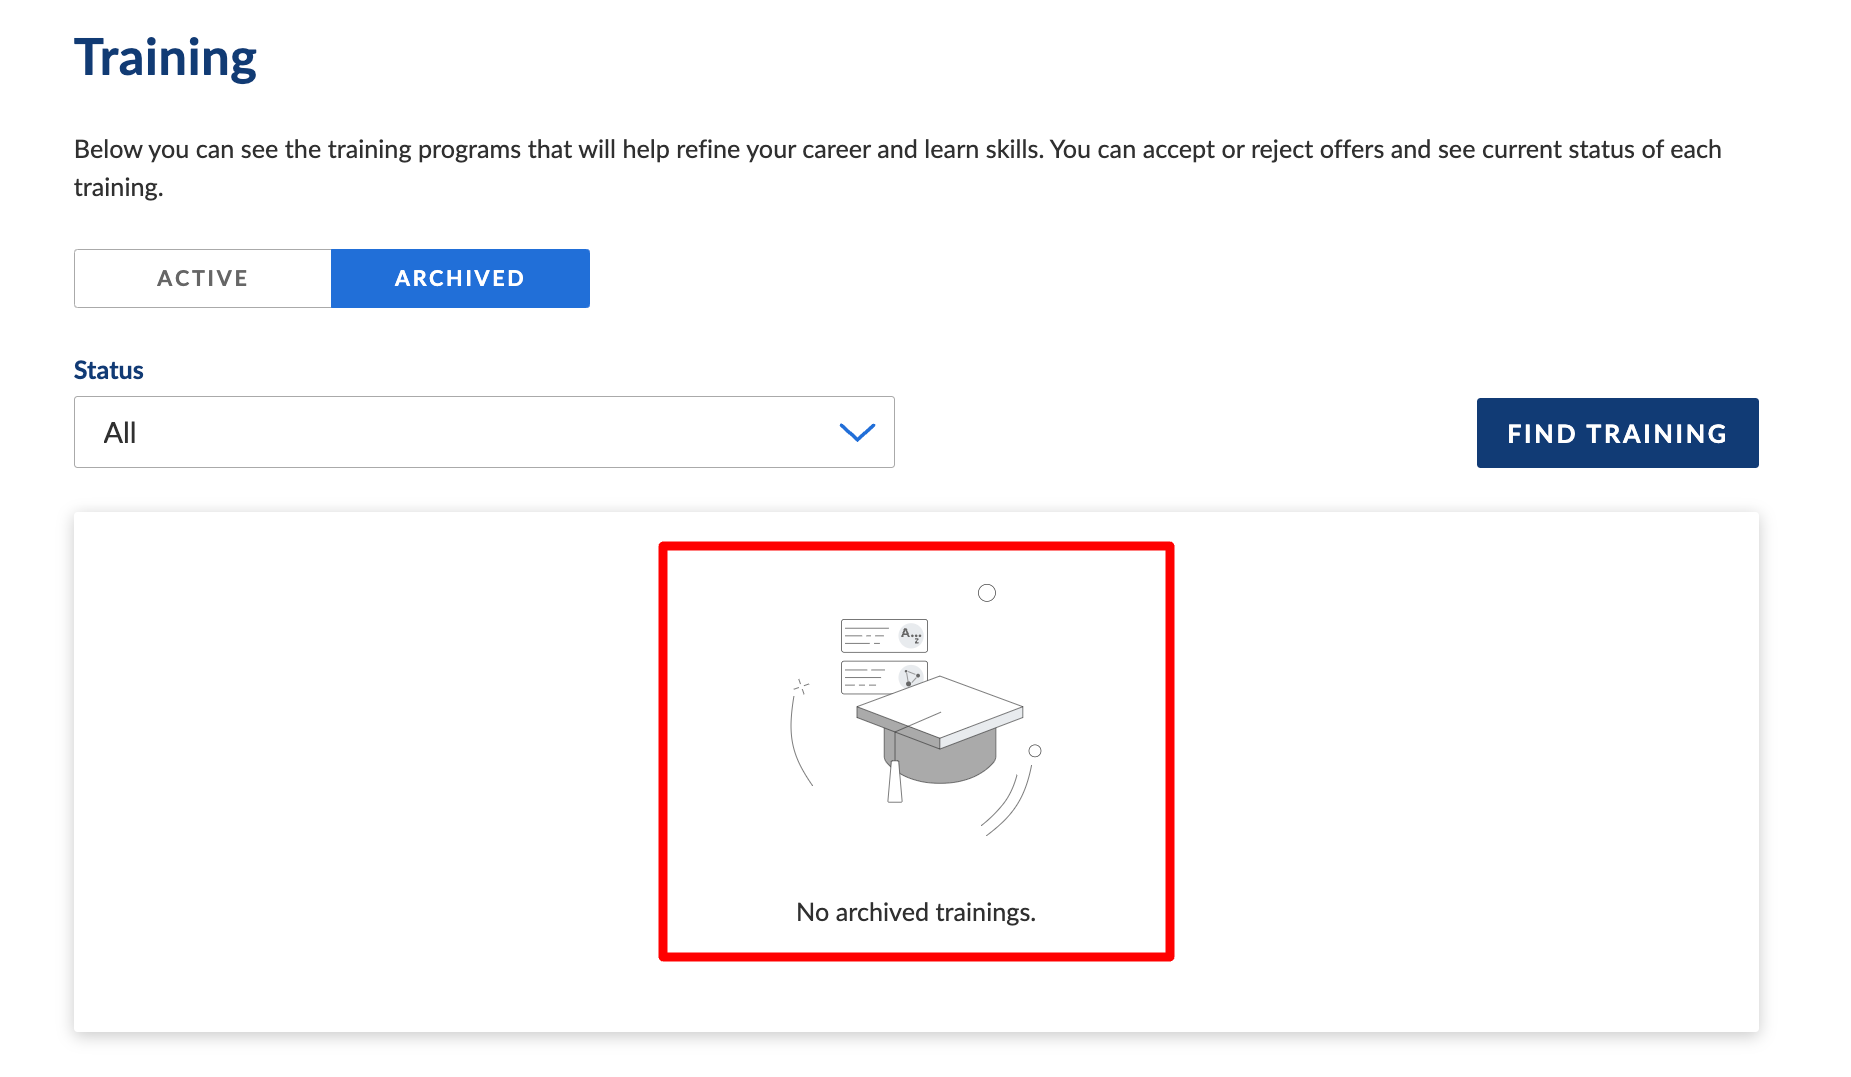The width and height of the screenshot is (1851, 1077).
Task: Click the small circle above the illustration
Action: (x=987, y=593)
